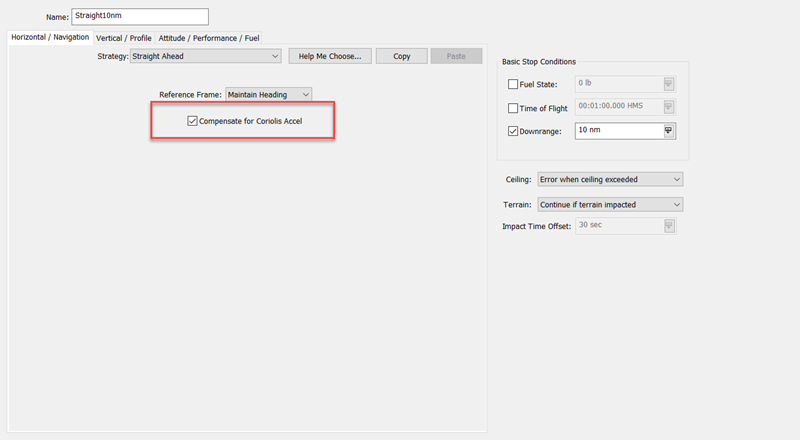The height and width of the screenshot is (440, 800).
Task: Open the Strategy dropdown
Action: pyautogui.click(x=206, y=56)
